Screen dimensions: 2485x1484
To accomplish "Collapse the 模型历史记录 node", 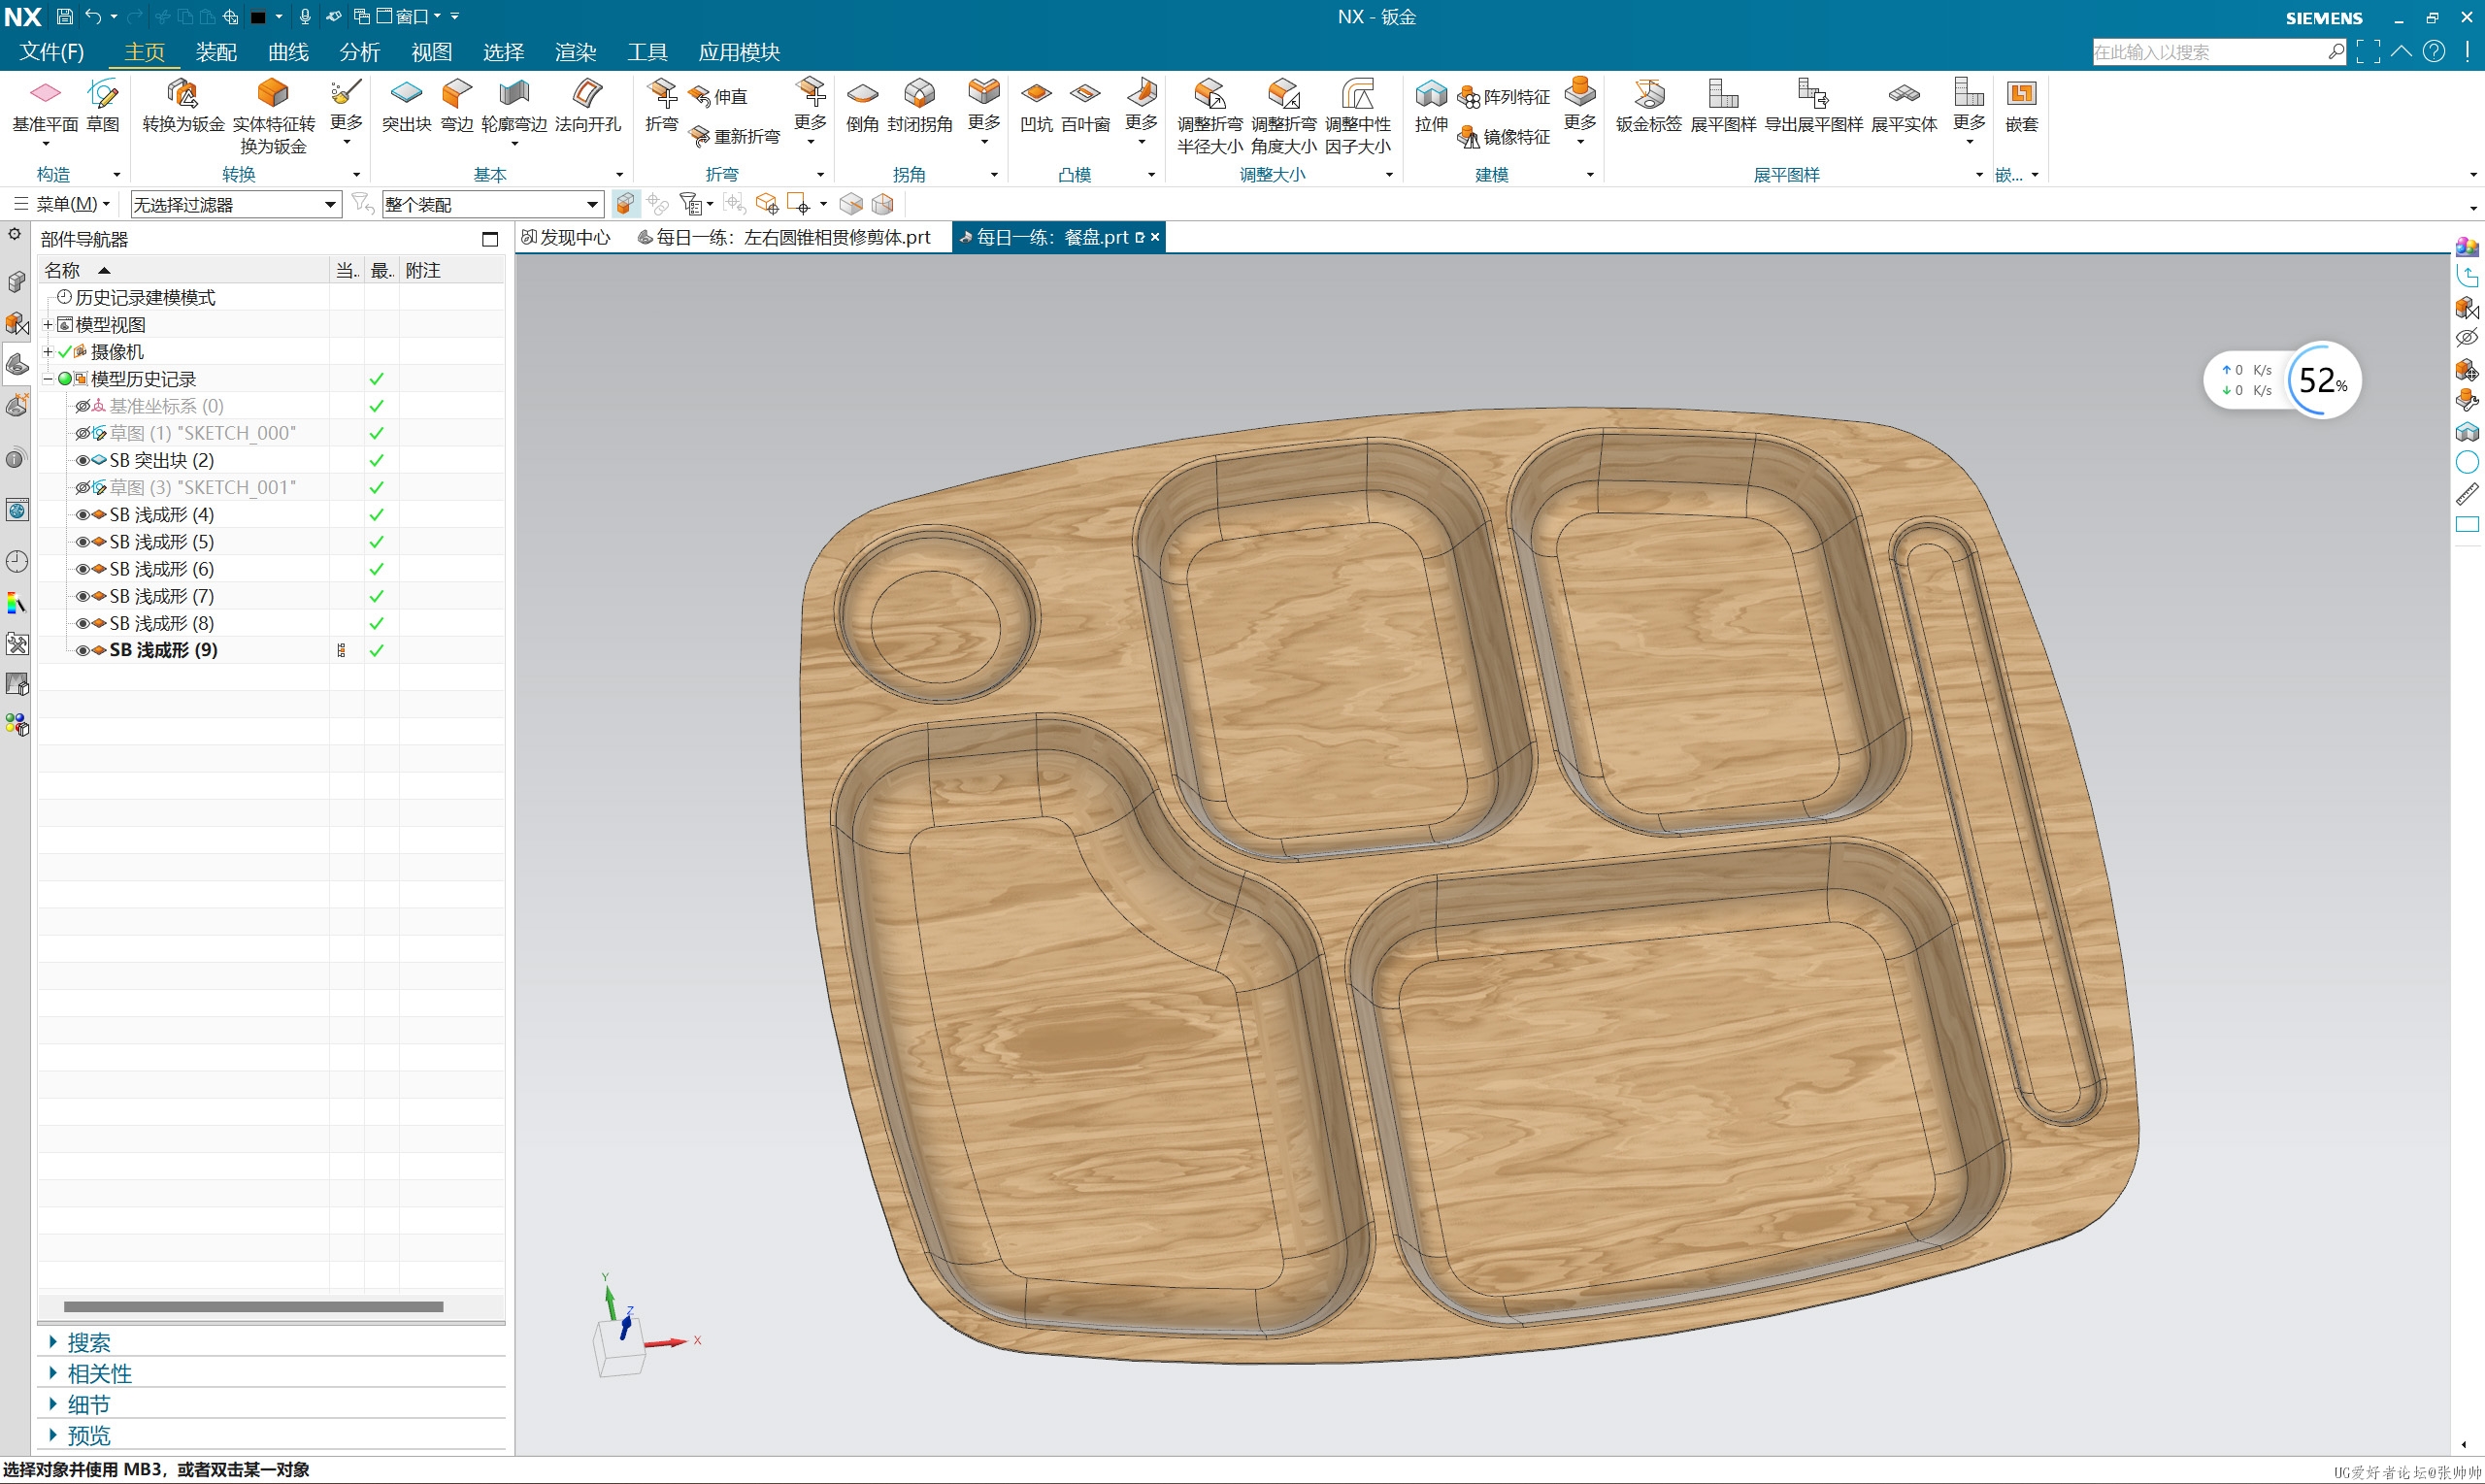I will (47, 379).
